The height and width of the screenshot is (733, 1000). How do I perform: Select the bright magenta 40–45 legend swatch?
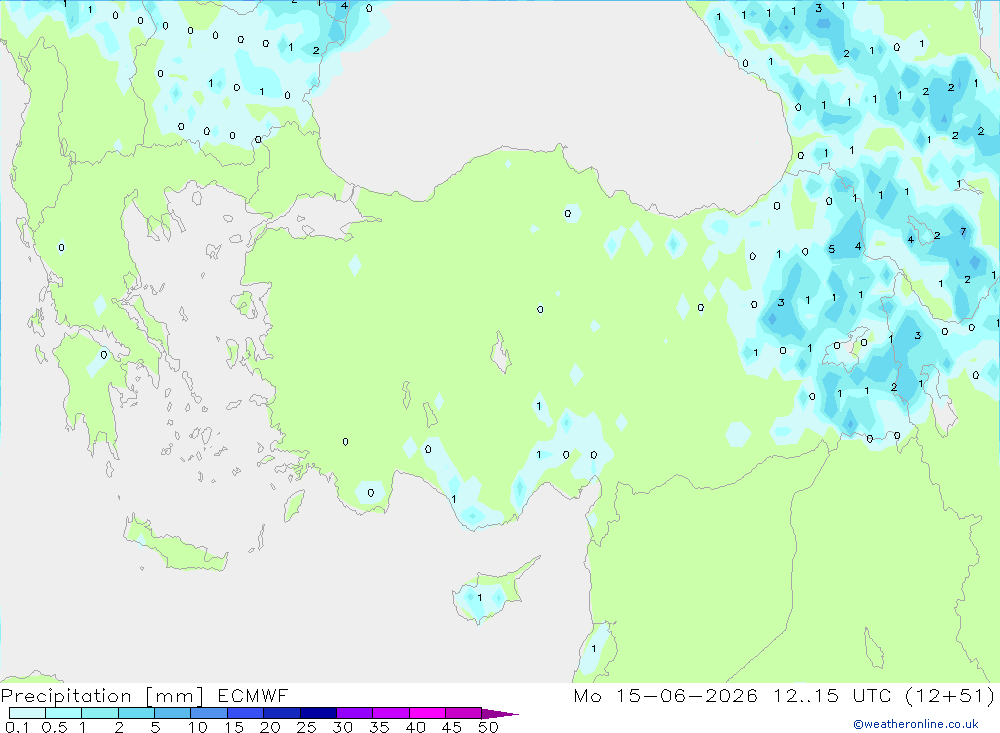pos(427,713)
